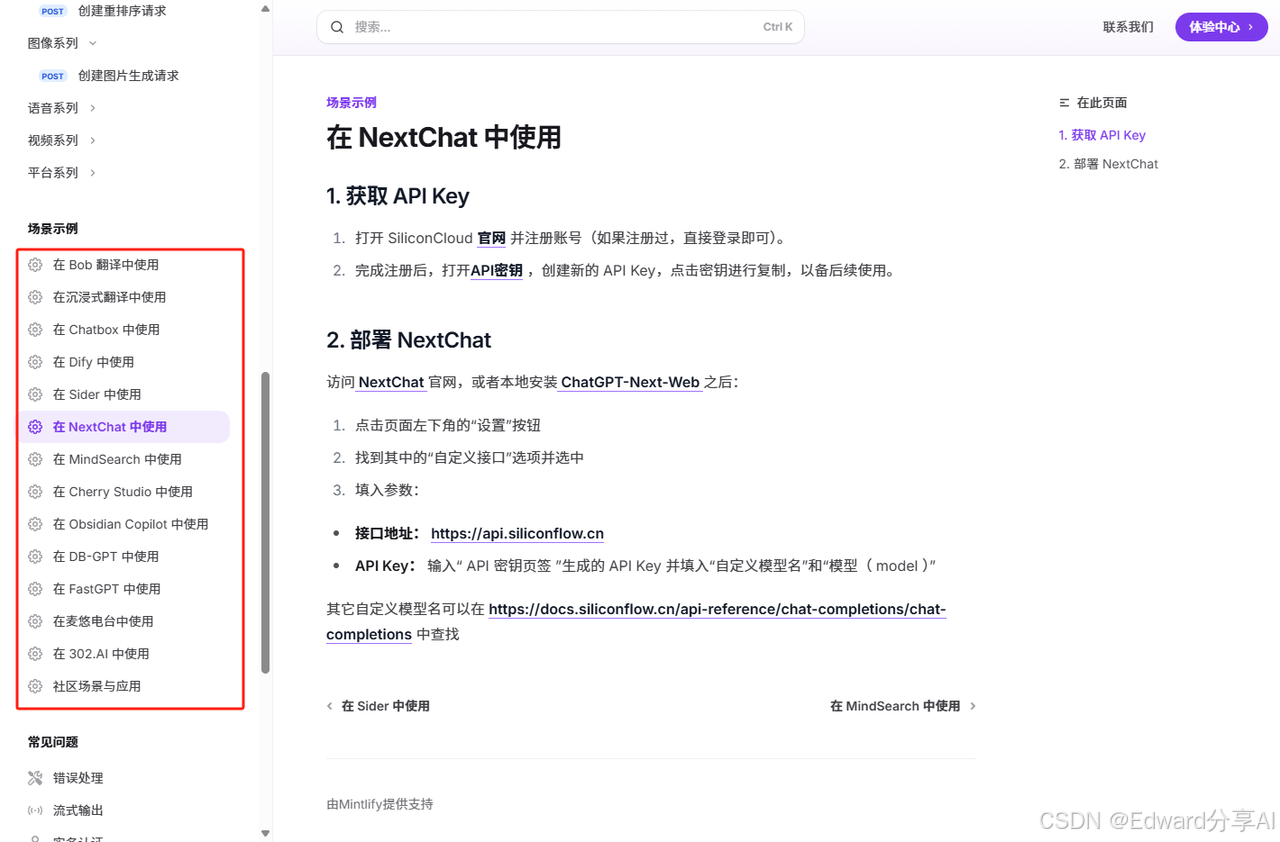The width and height of the screenshot is (1280, 842).
Task: Click the gear icon next to 社区场景与应用
Action: [x=35, y=686]
